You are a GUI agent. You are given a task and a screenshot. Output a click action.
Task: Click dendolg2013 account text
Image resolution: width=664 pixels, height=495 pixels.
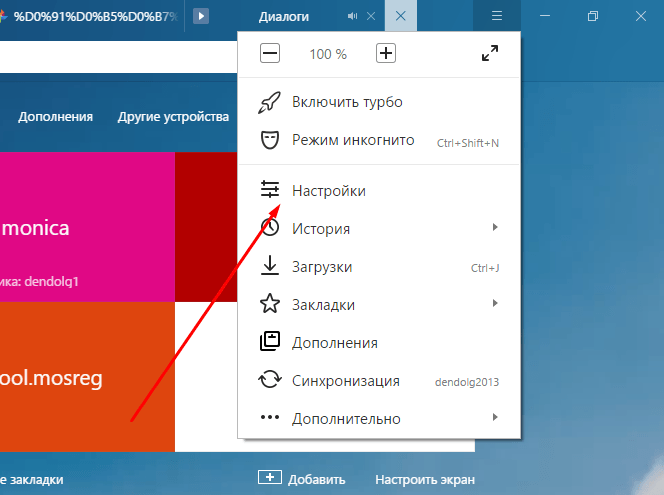(467, 382)
